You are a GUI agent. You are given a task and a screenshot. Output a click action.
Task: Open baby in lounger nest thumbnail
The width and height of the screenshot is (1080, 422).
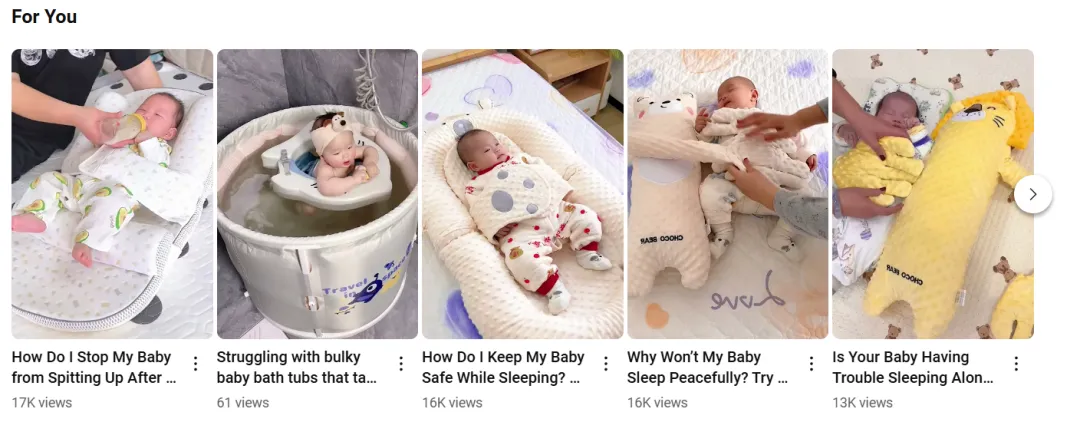tap(523, 193)
